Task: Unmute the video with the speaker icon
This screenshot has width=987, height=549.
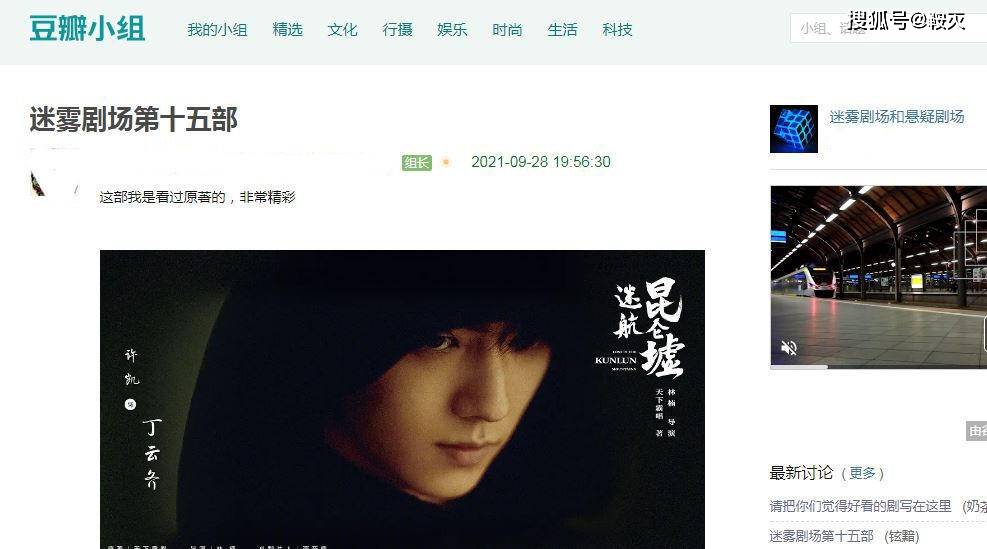Action: tap(788, 348)
